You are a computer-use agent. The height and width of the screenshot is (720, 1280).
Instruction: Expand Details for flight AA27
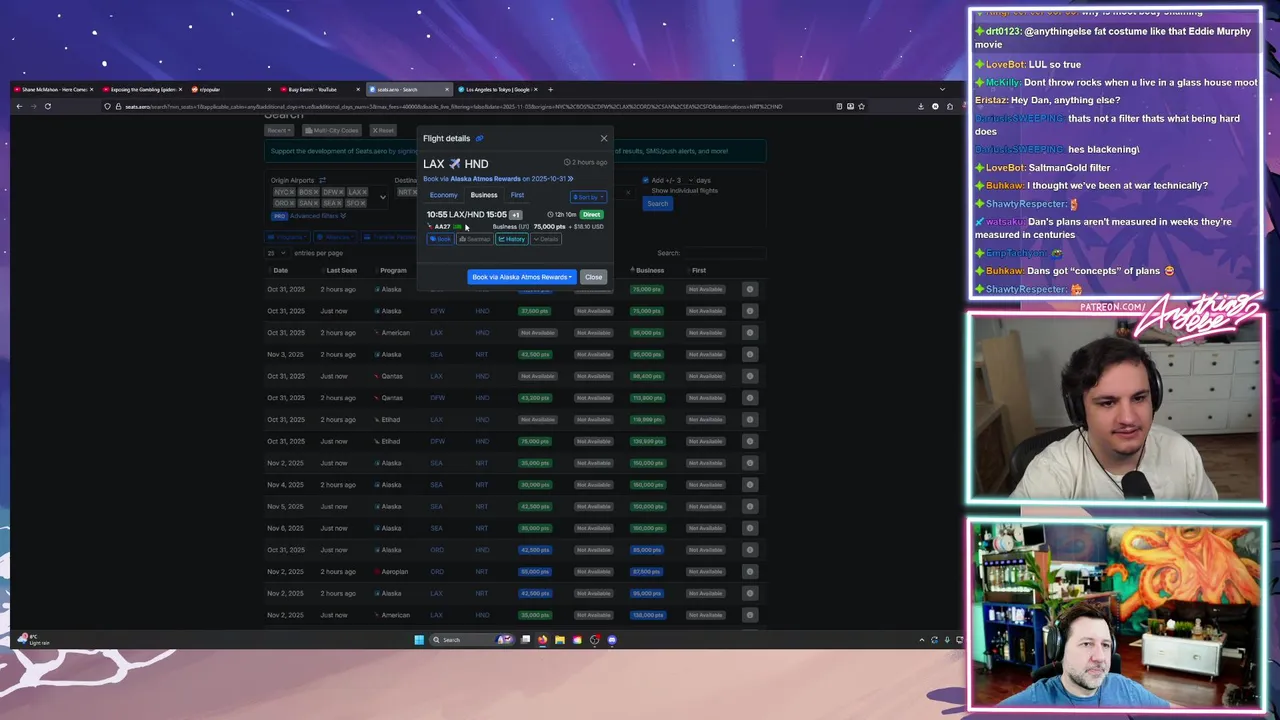point(546,239)
